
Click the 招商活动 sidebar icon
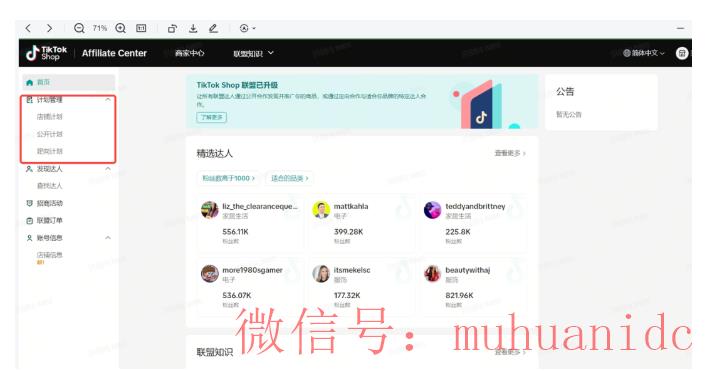(29, 204)
